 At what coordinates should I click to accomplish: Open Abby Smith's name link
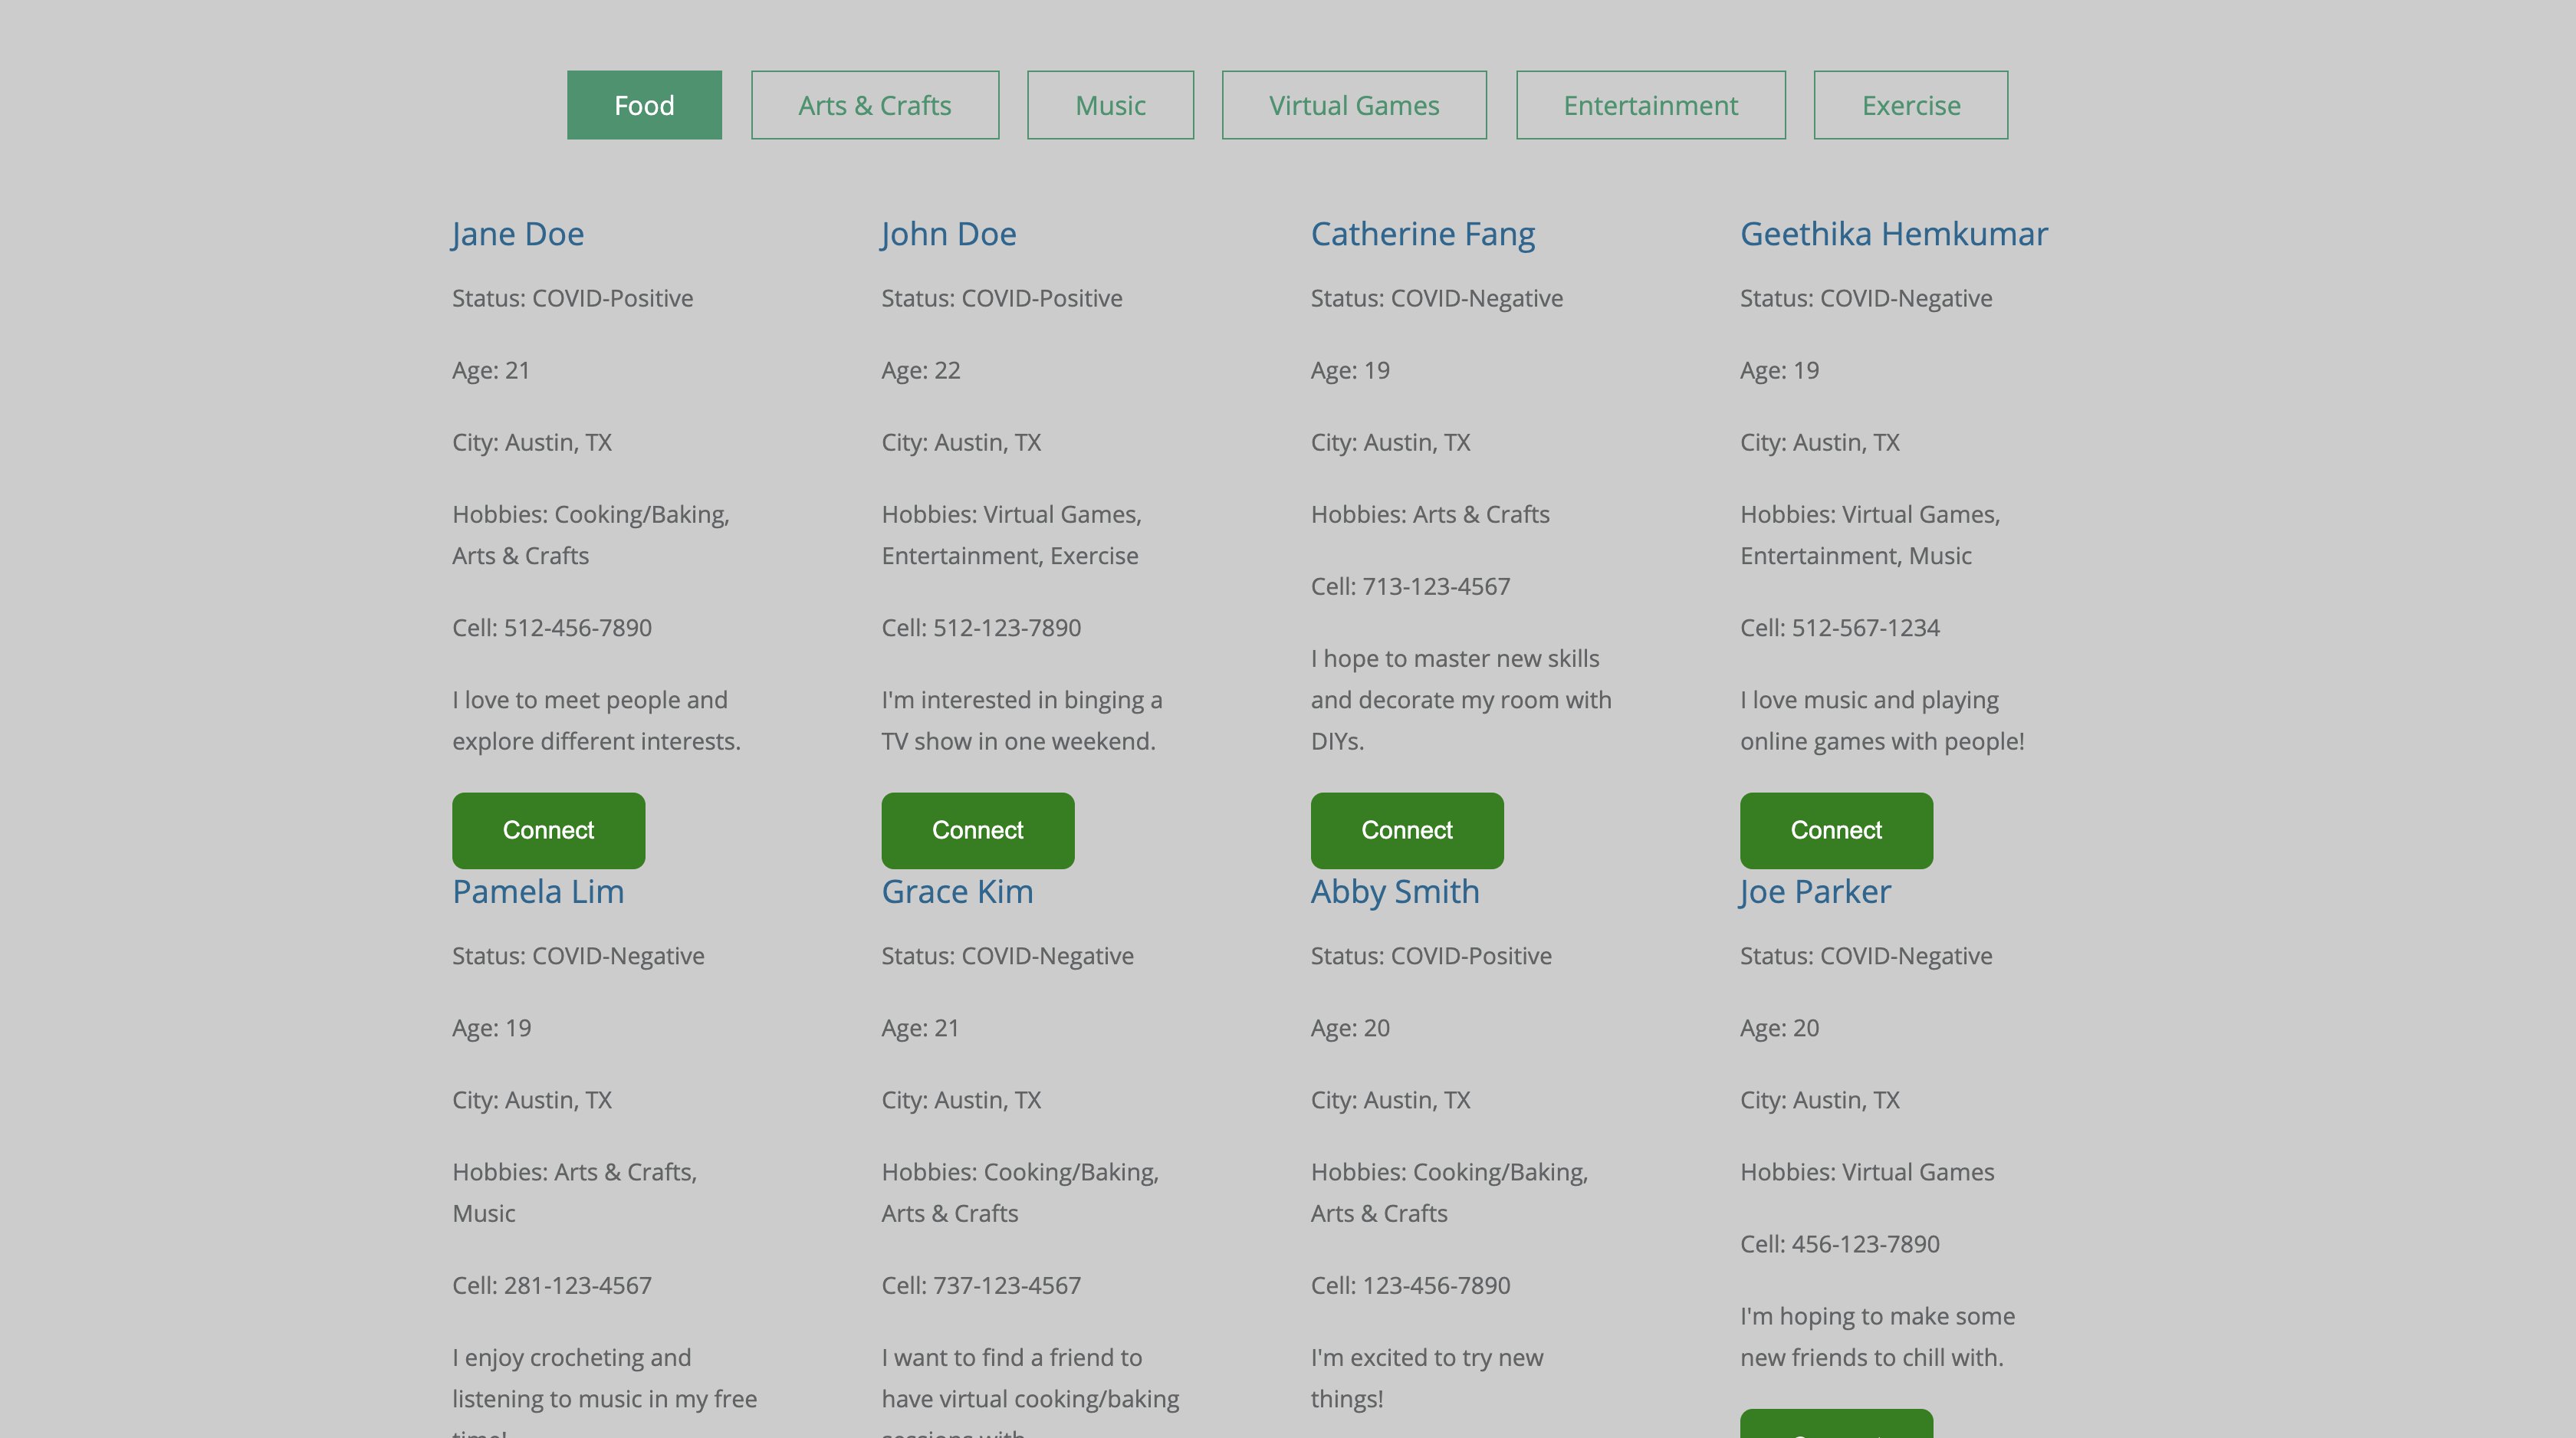click(1394, 891)
